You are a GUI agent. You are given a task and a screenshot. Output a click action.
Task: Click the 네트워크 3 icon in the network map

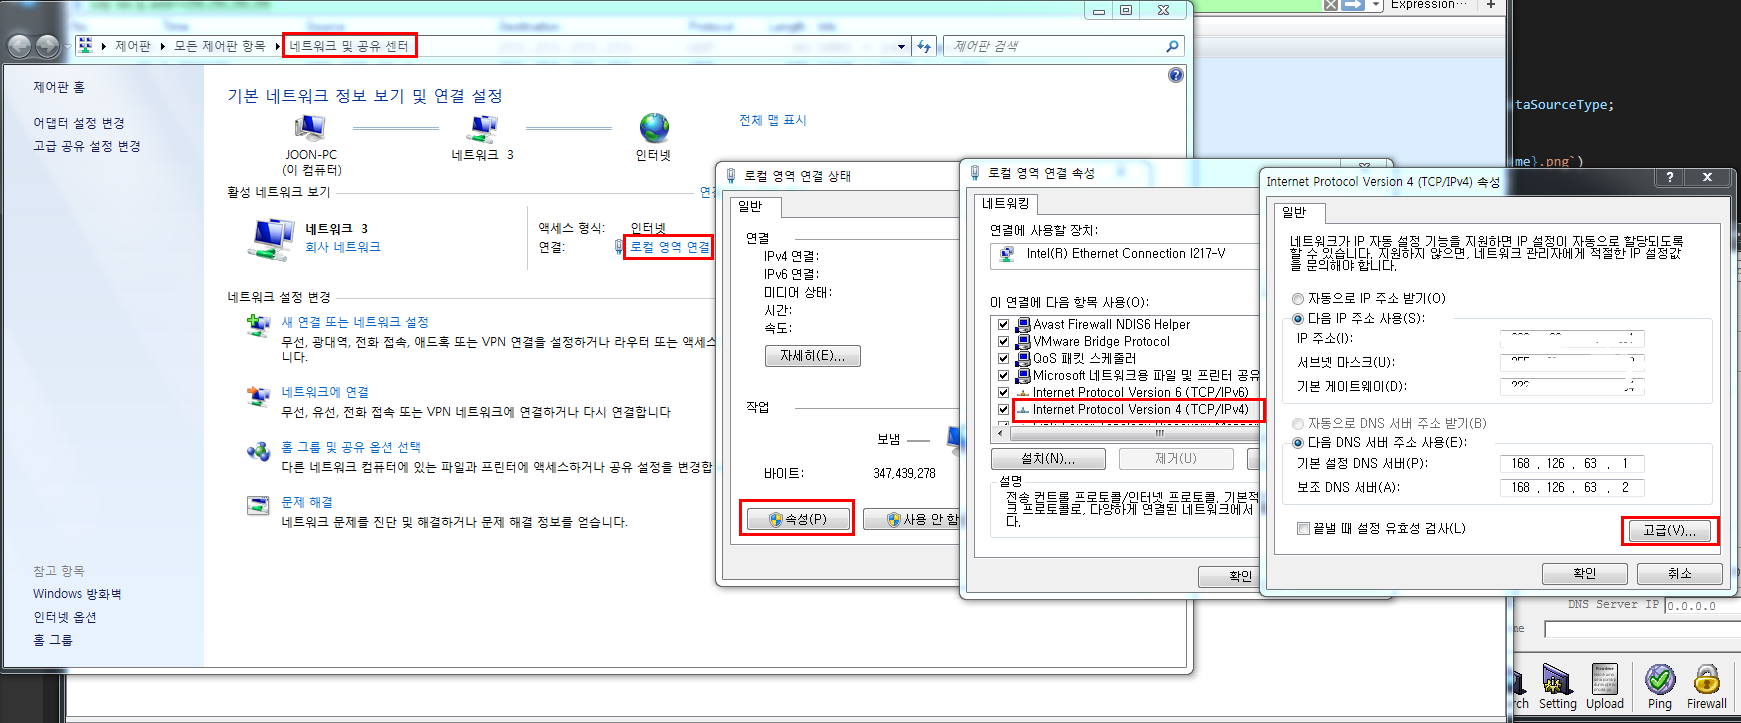click(x=483, y=128)
